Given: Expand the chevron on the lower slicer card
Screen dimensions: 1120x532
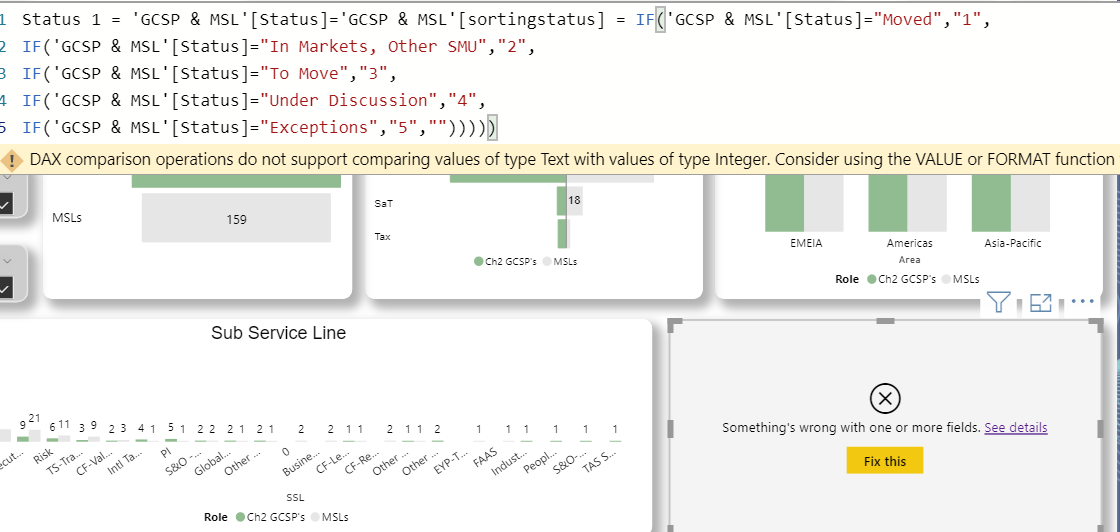Looking at the screenshot, I should (x=7, y=261).
